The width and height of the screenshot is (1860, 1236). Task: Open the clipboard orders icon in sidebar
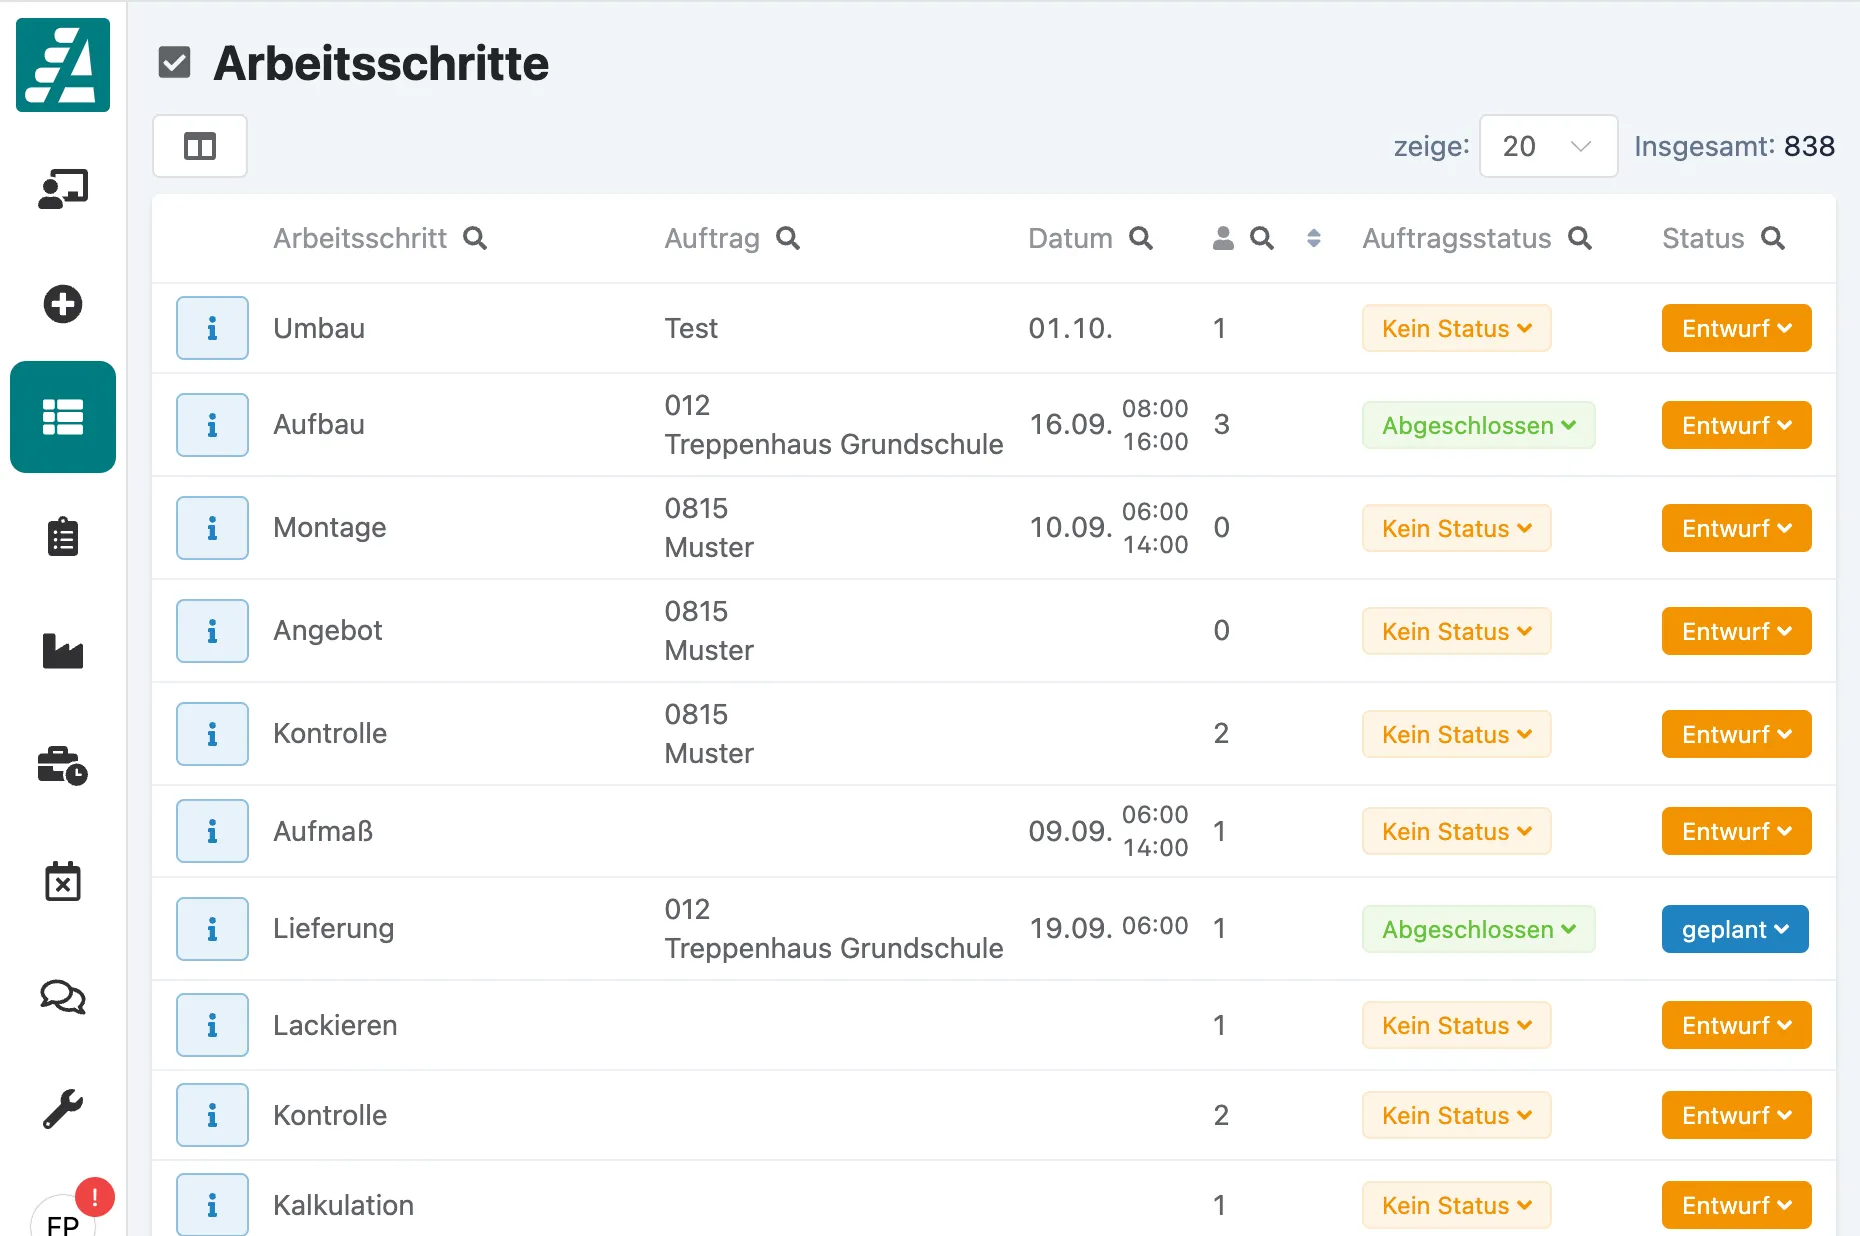(62, 537)
